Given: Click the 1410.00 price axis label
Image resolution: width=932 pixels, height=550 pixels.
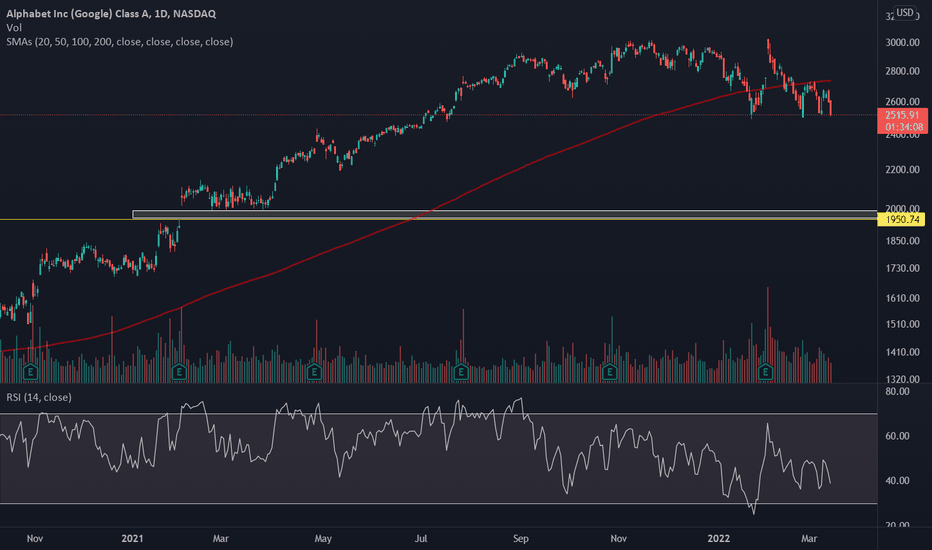Looking at the screenshot, I should pos(902,352).
